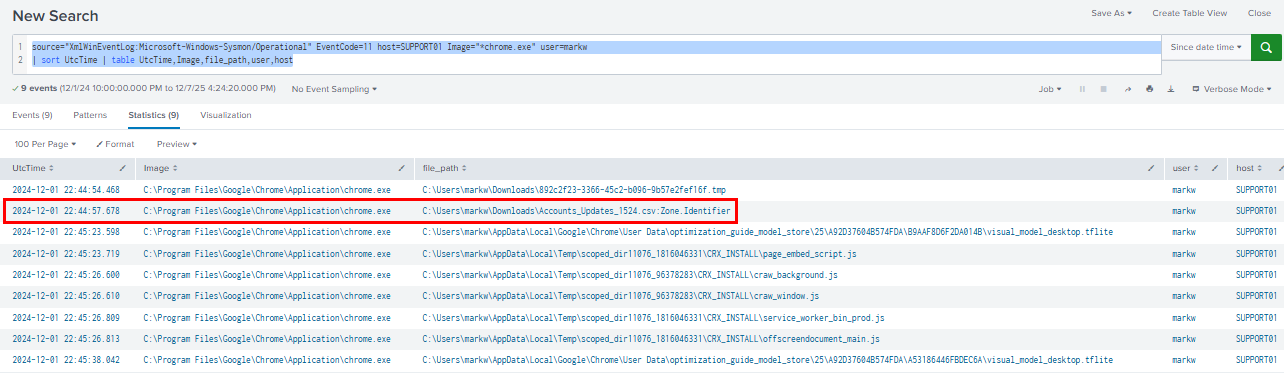
Task: Pause the search job
Action: point(1081,89)
